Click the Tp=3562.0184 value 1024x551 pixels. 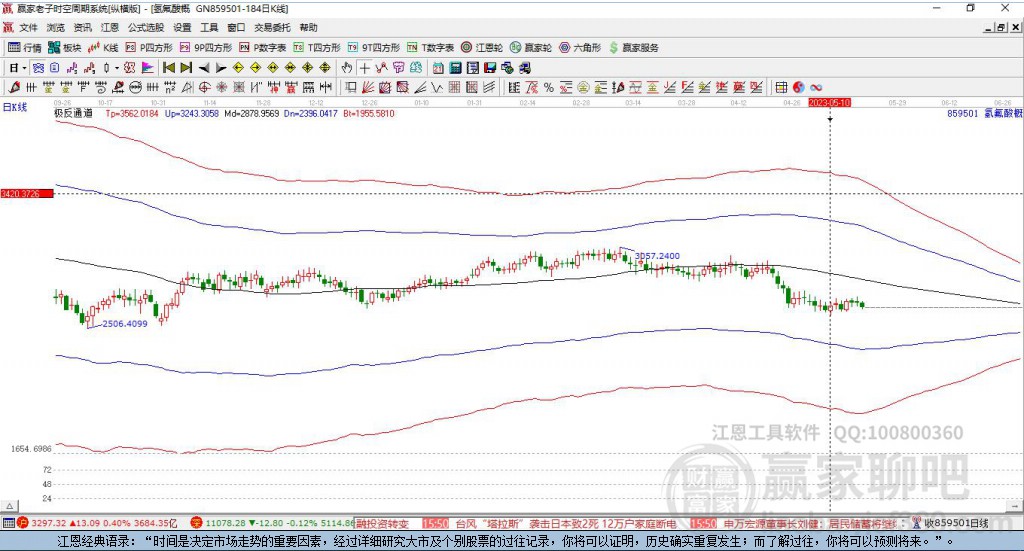pyautogui.click(x=132, y=114)
